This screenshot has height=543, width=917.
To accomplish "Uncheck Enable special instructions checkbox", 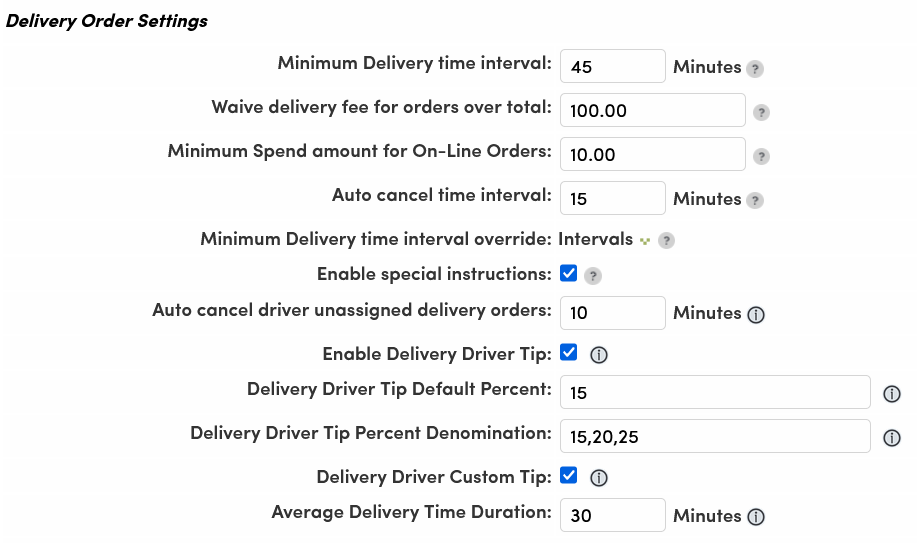I will point(568,273).
